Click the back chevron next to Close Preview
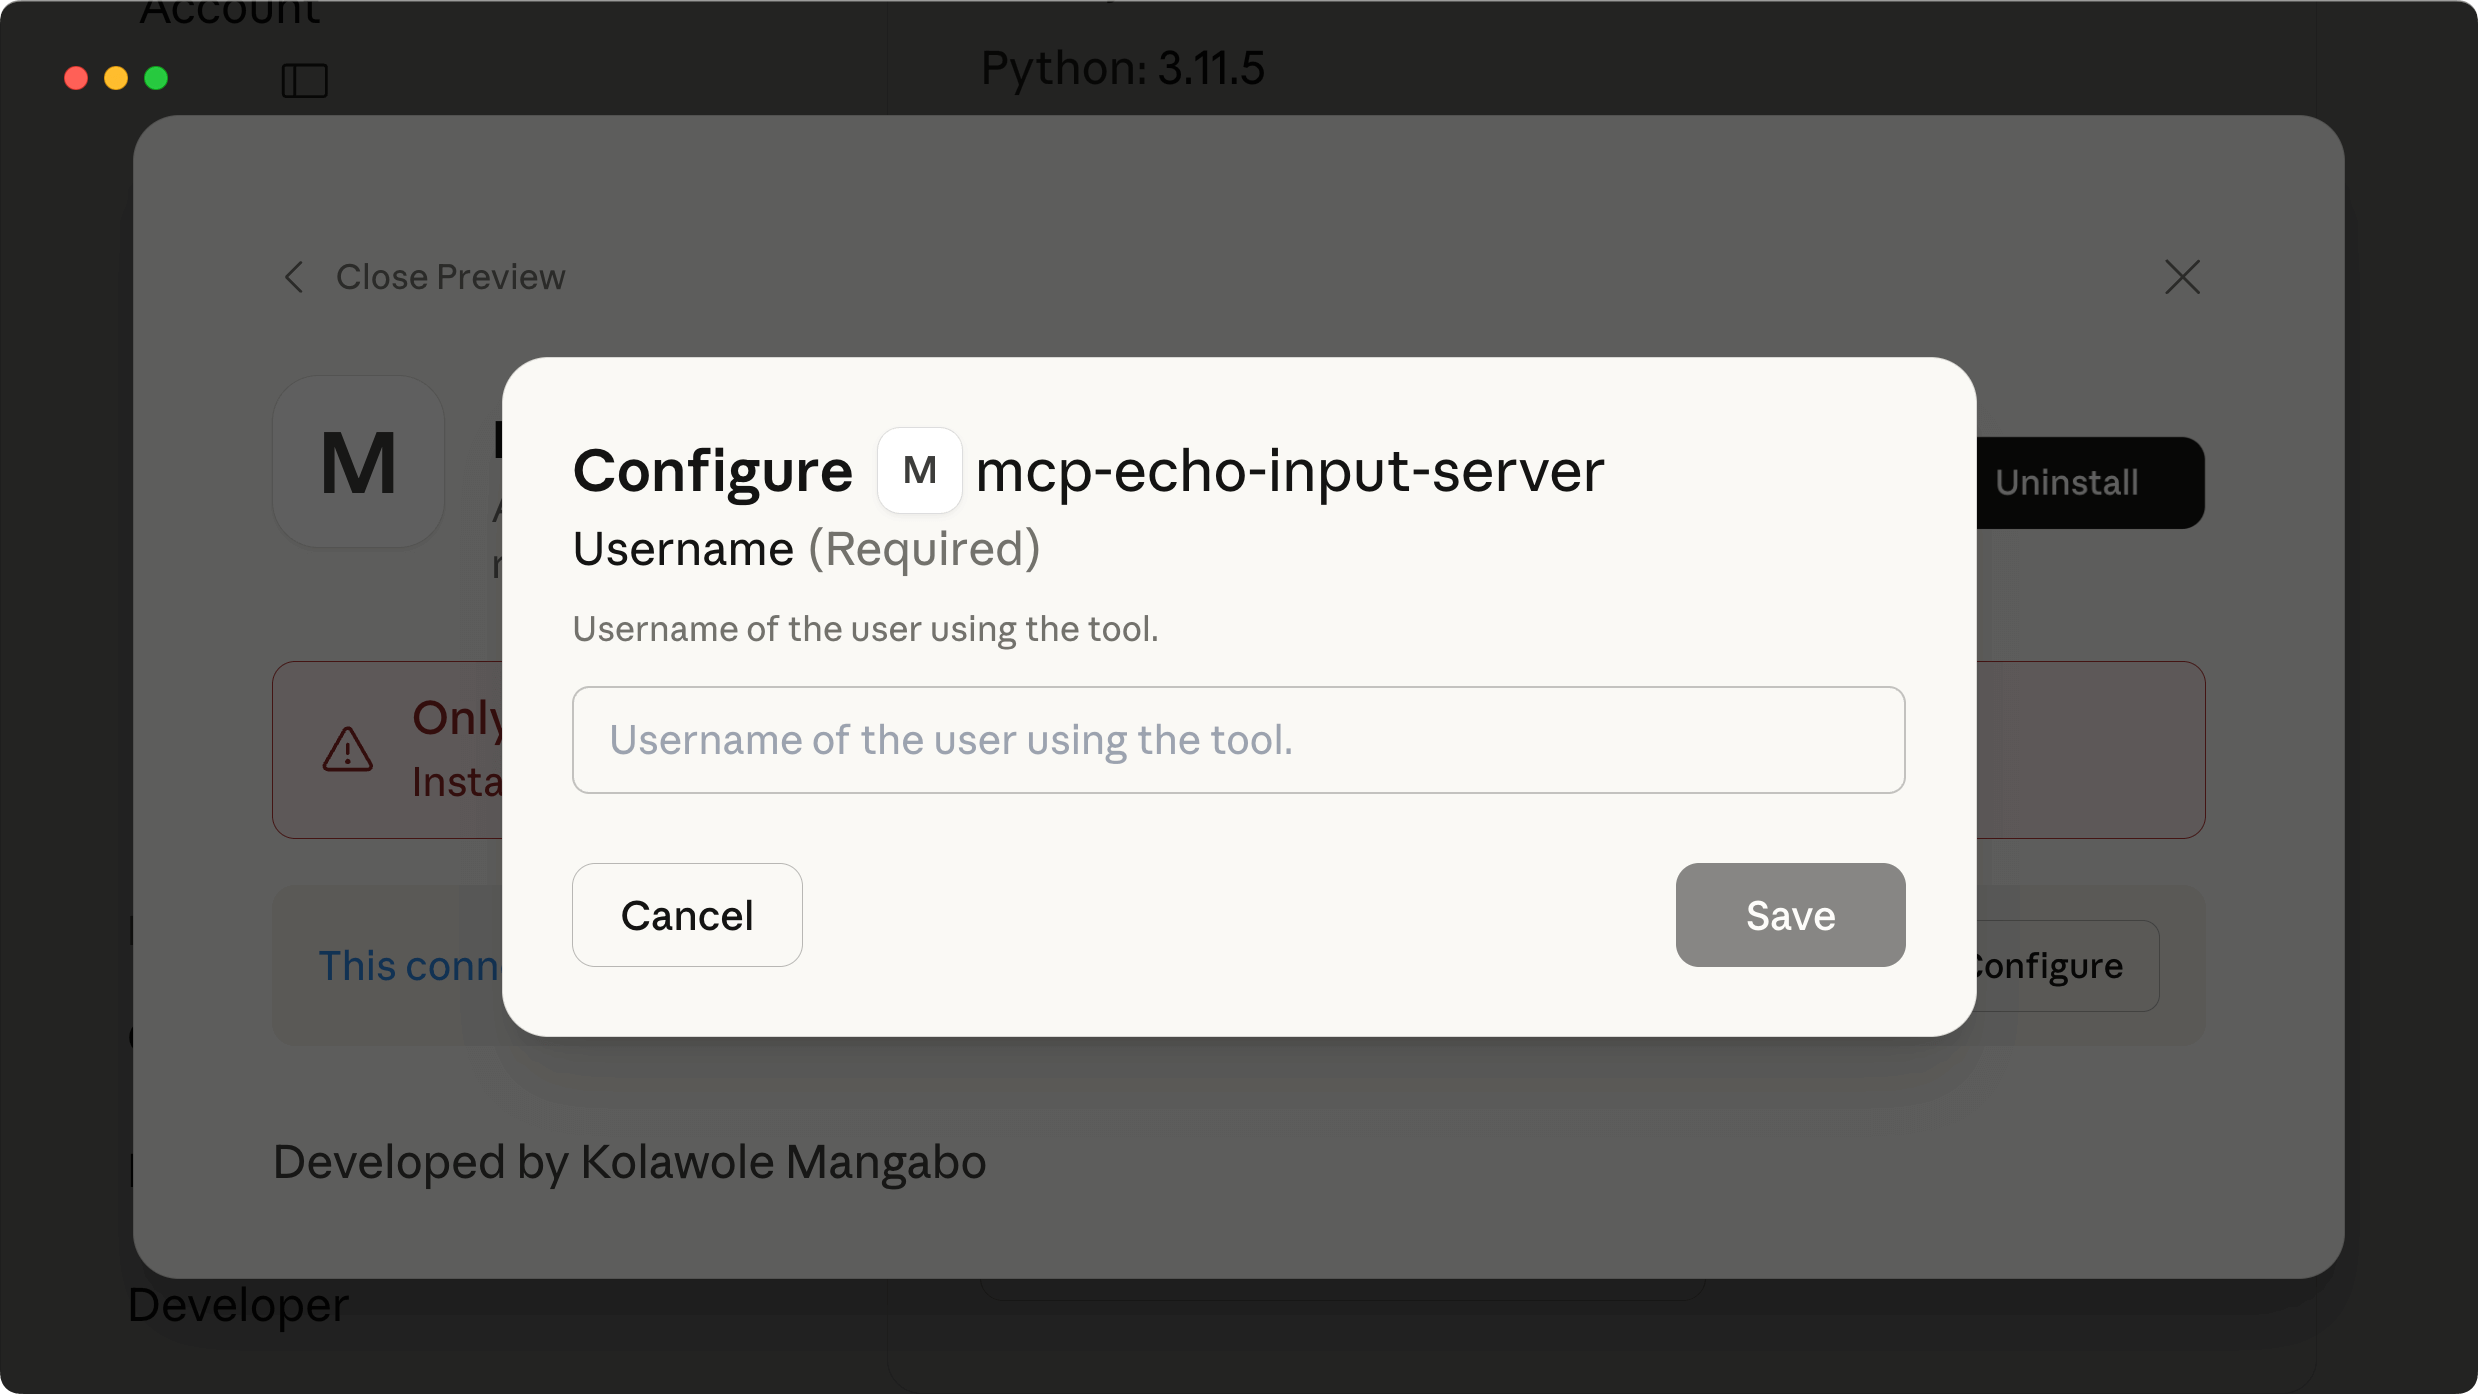The width and height of the screenshot is (2478, 1394). (294, 277)
